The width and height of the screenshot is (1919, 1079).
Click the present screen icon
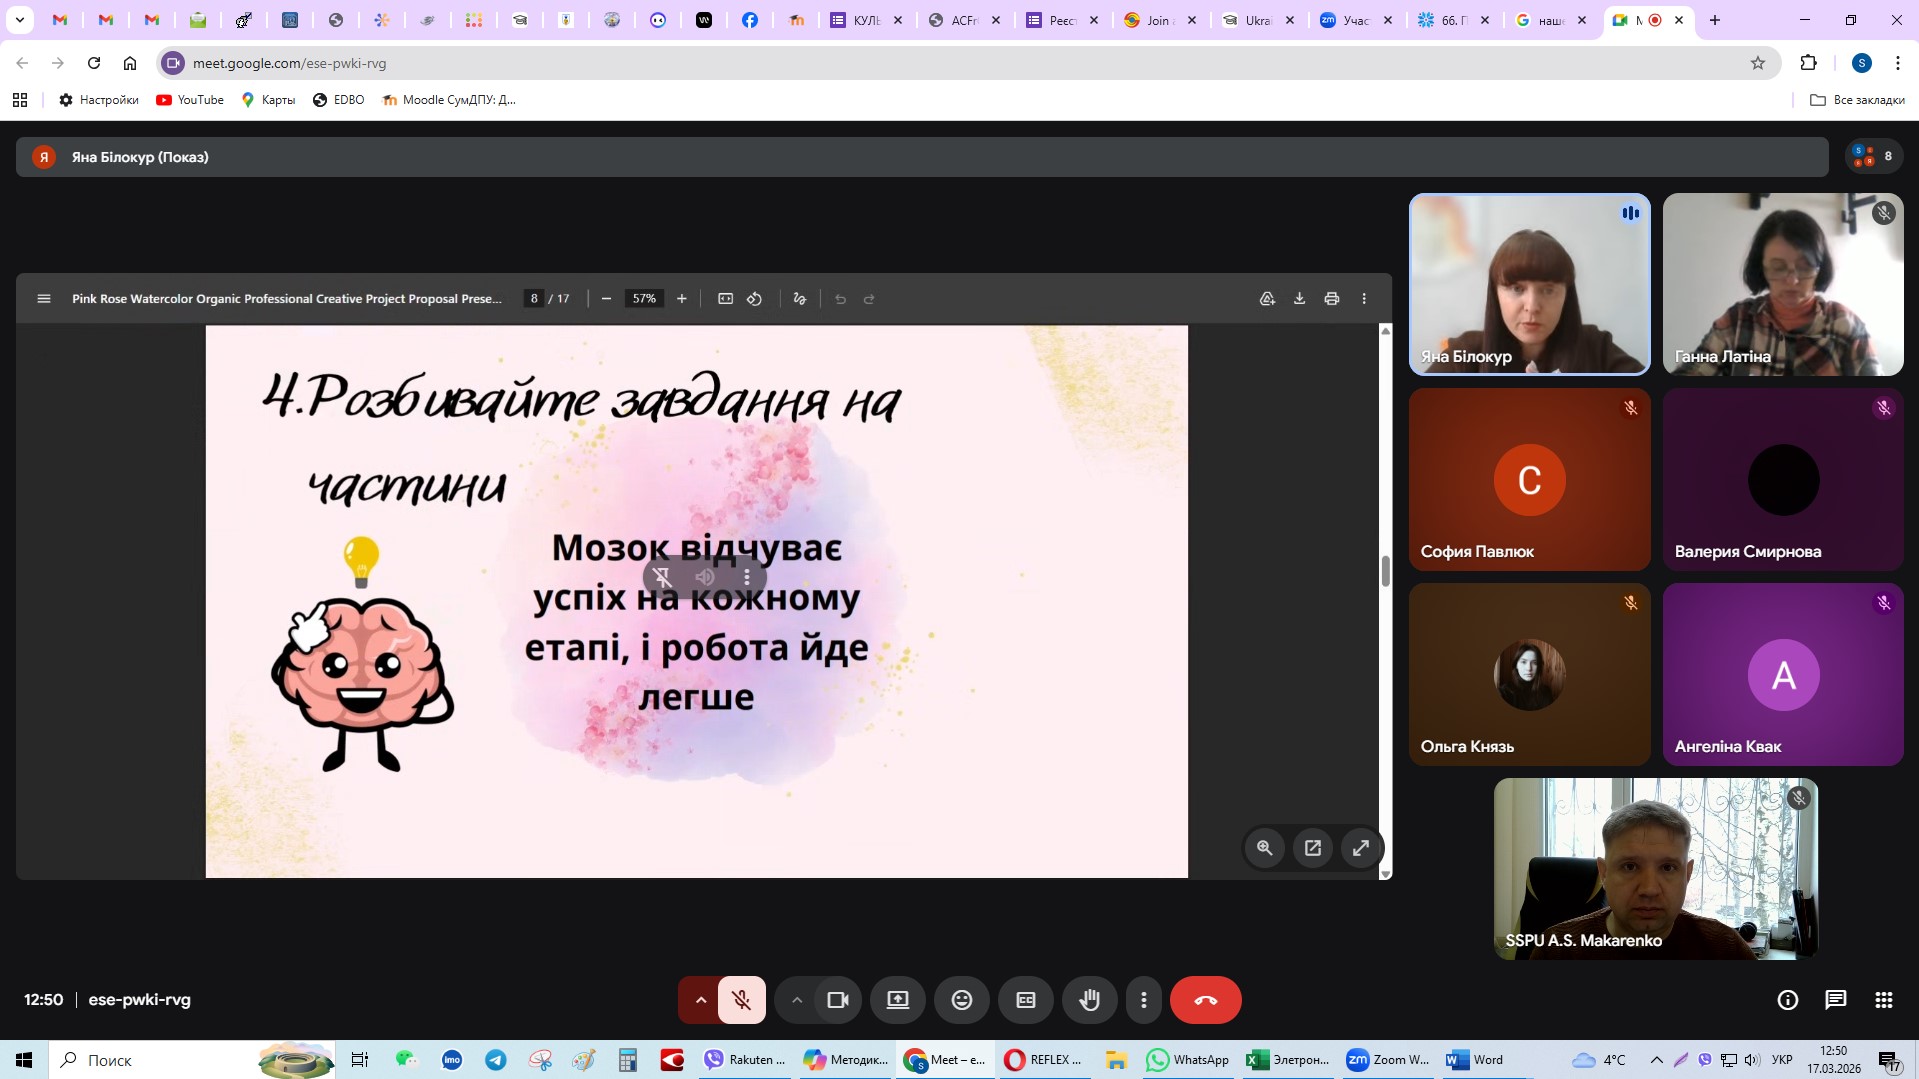click(897, 1000)
